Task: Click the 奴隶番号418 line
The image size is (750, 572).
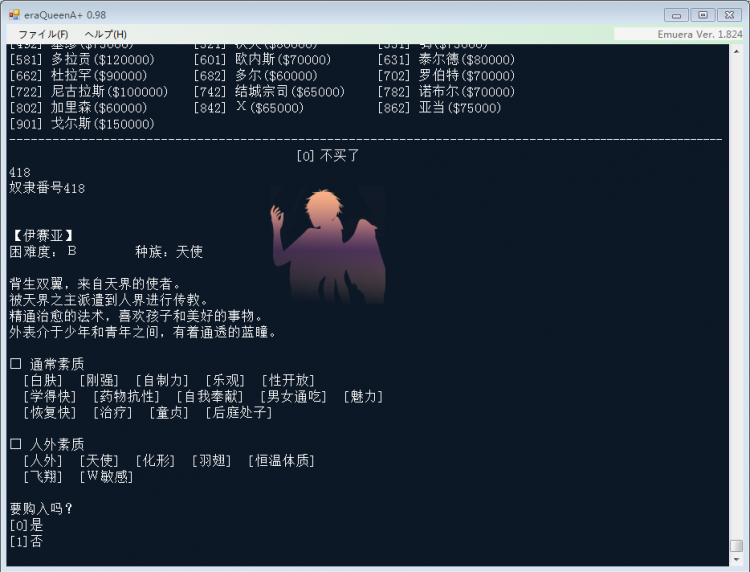Action: tap(47, 188)
